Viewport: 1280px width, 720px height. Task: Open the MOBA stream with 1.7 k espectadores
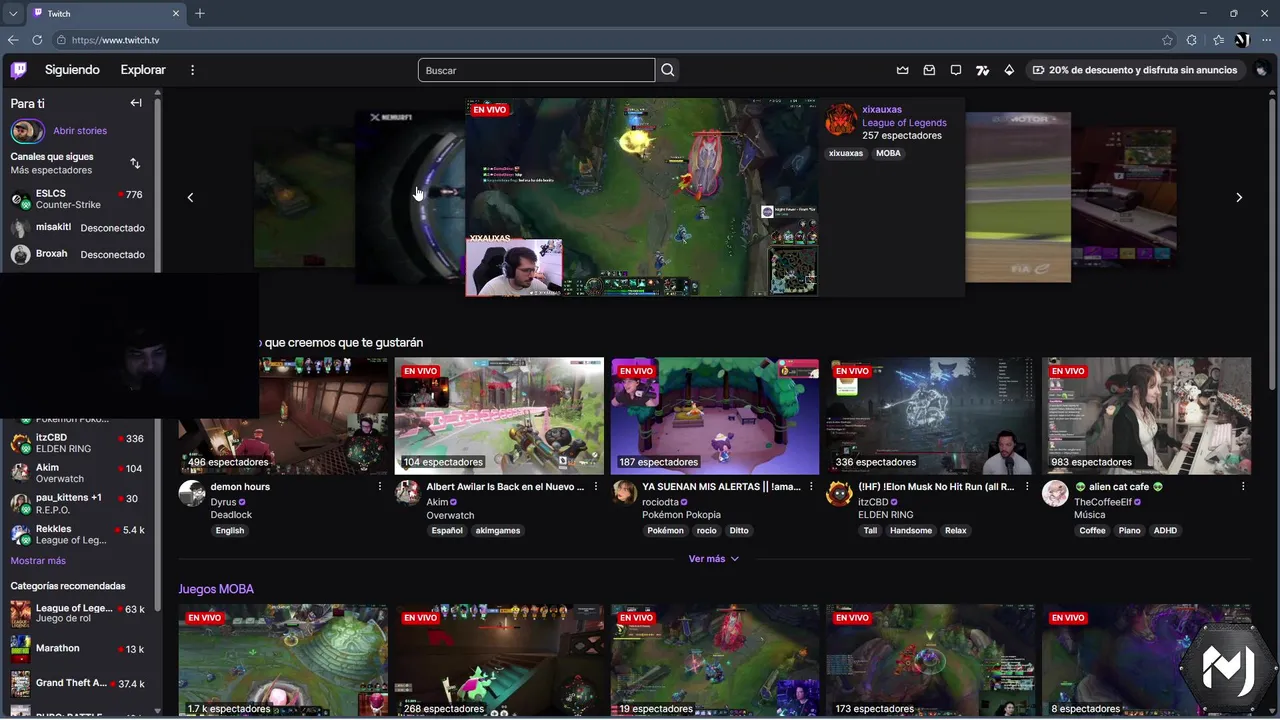(x=283, y=660)
